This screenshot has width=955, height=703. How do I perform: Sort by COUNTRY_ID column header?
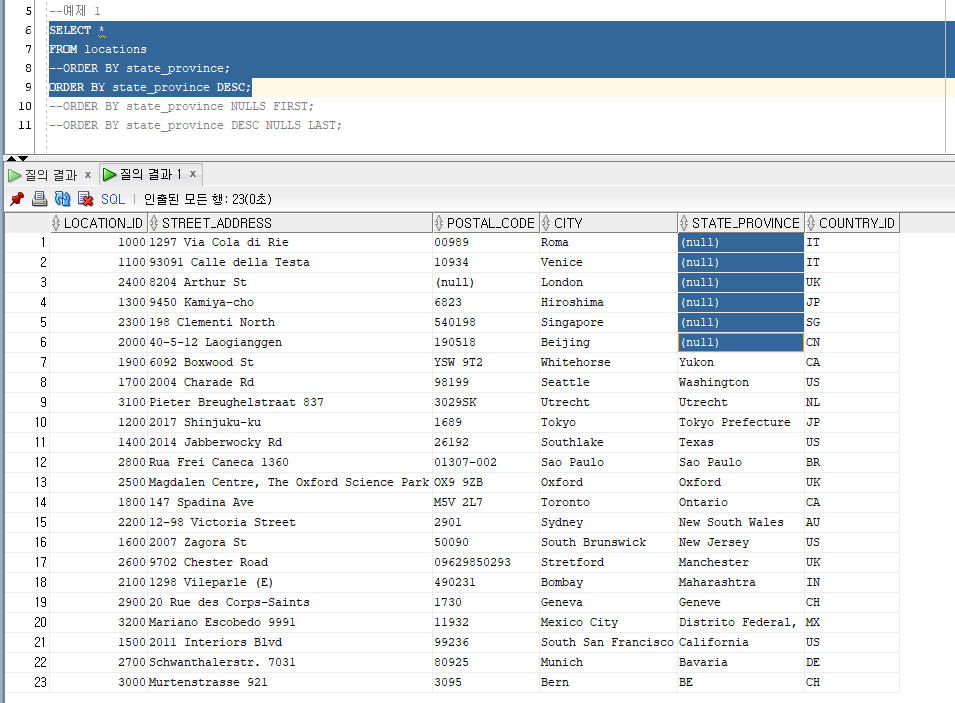851,223
